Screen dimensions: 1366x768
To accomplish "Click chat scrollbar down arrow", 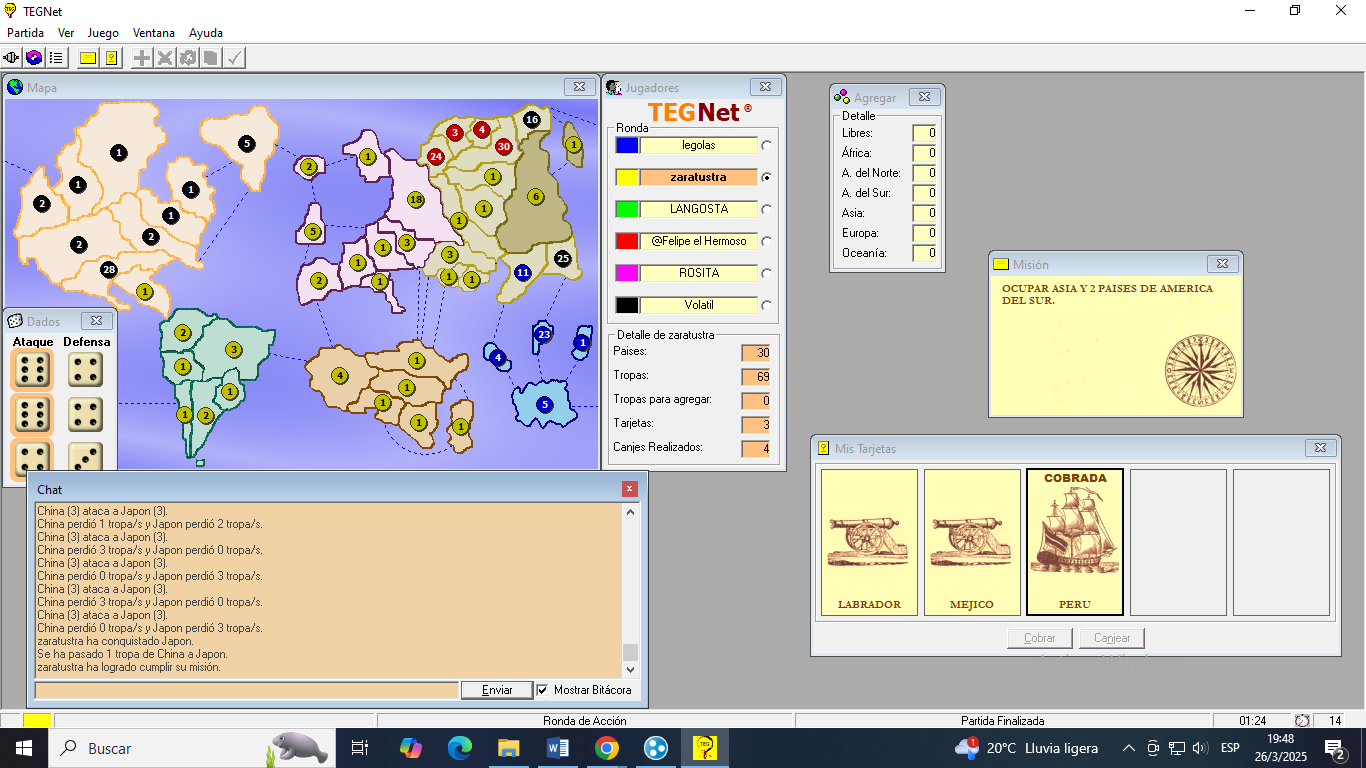I will click(x=630, y=668).
